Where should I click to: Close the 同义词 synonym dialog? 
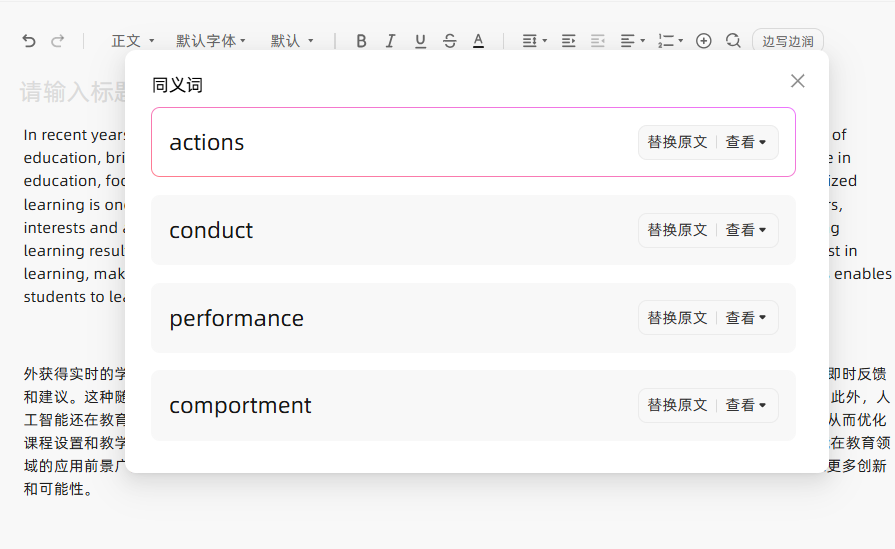(x=797, y=81)
